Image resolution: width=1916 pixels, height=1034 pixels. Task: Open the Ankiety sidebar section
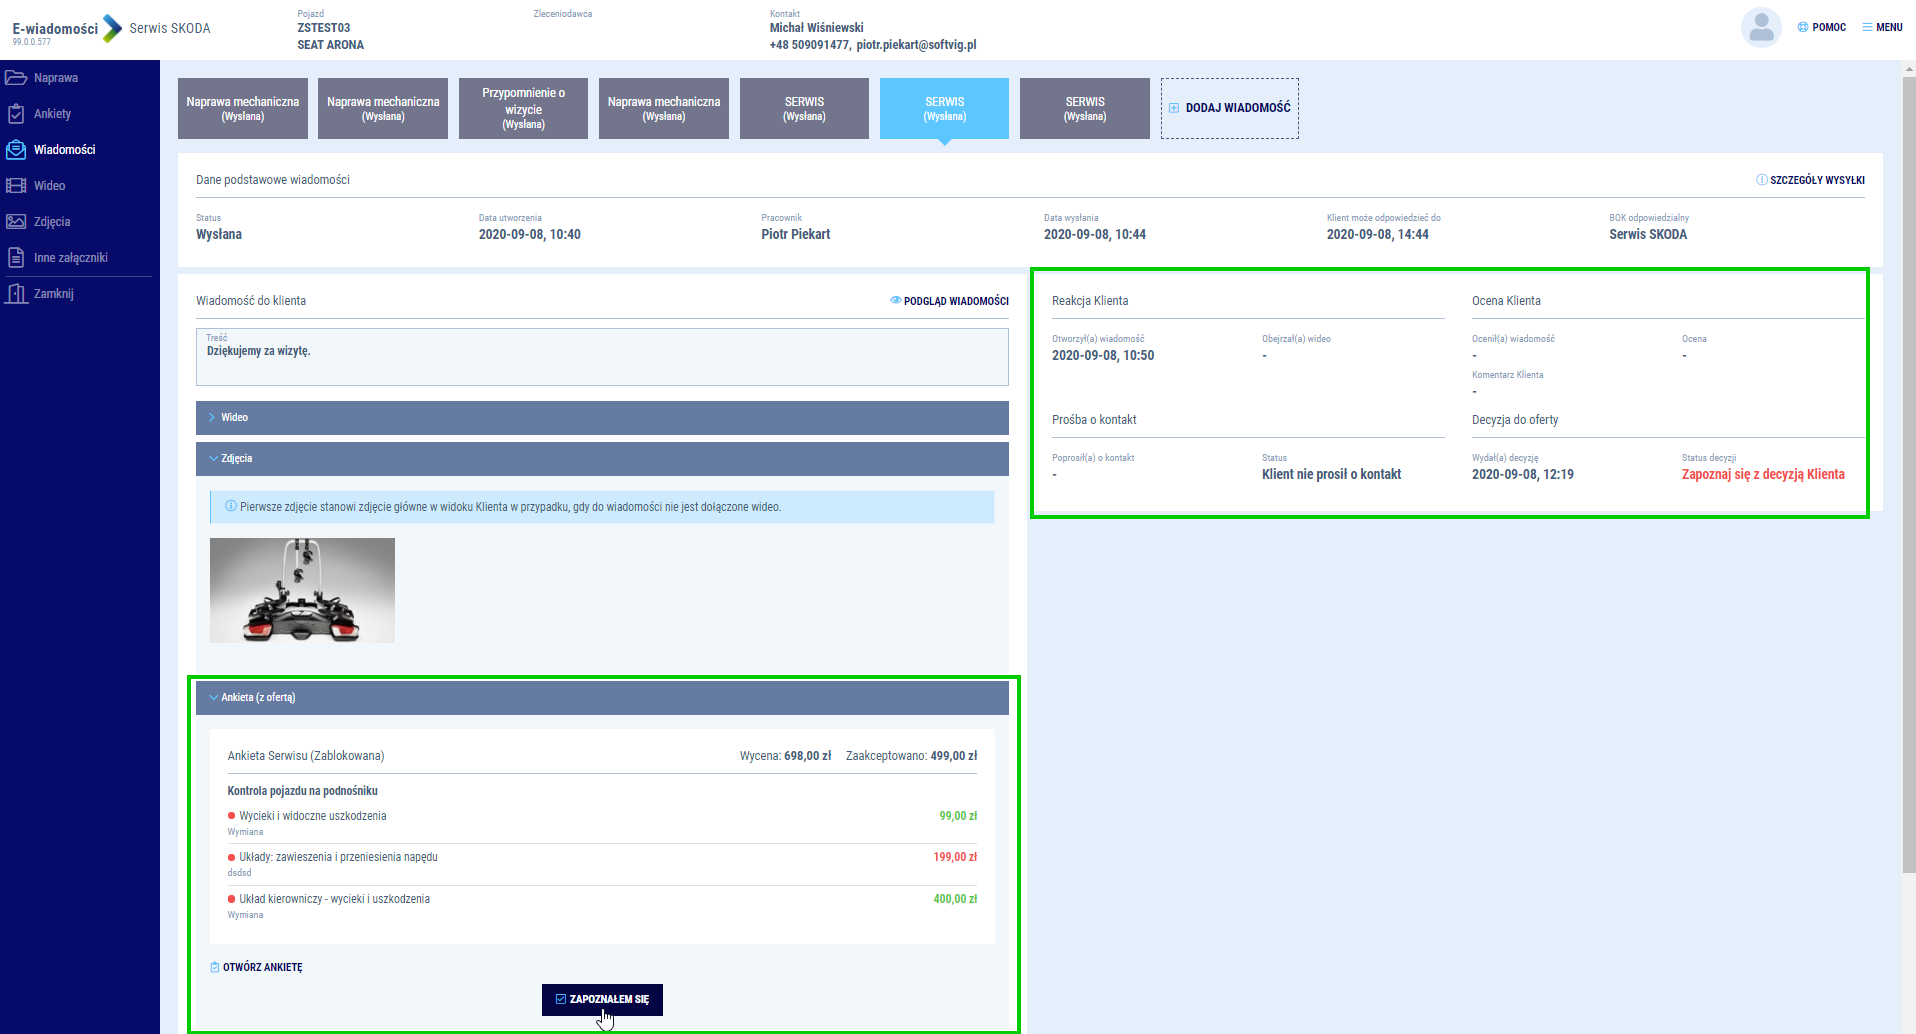click(x=52, y=114)
